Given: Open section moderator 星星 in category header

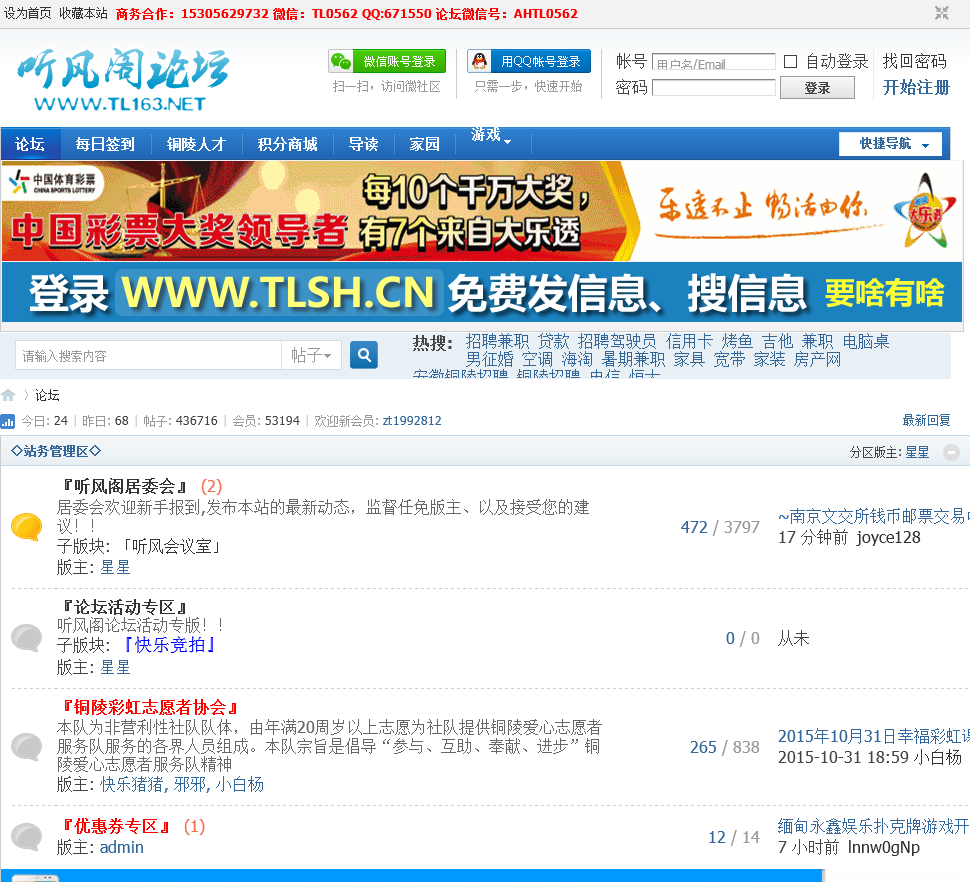Looking at the screenshot, I should 917,453.
